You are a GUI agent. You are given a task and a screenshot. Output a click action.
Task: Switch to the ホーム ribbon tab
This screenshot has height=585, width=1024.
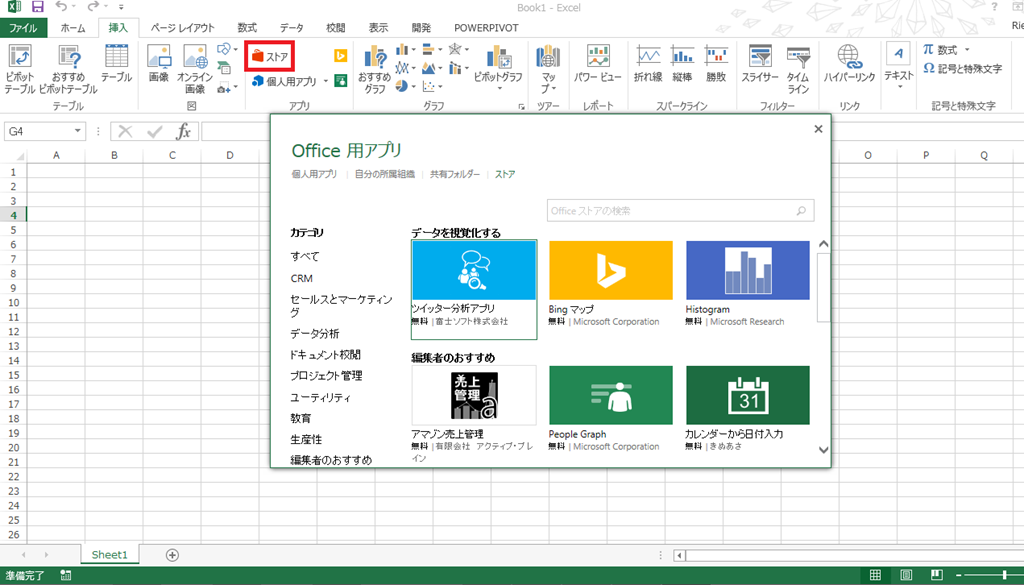coord(72,28)
